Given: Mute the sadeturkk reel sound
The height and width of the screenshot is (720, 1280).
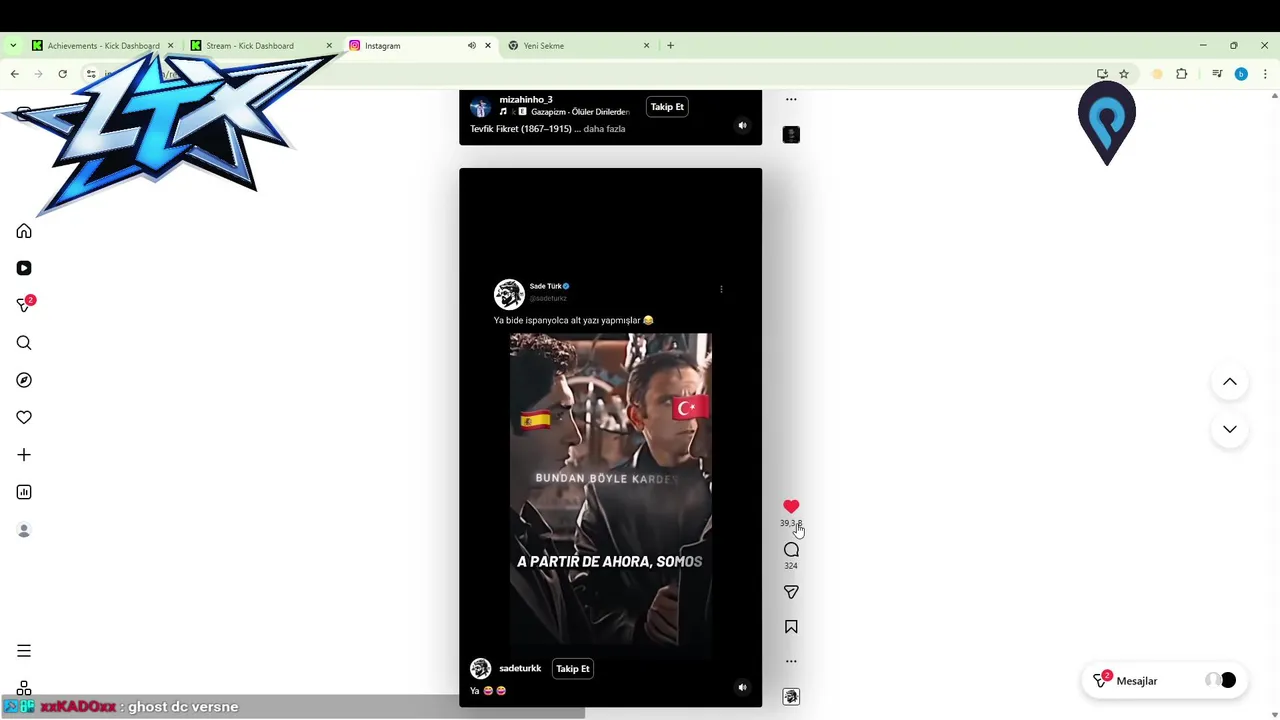Looking at the screenshot, I should coord(742,687).
